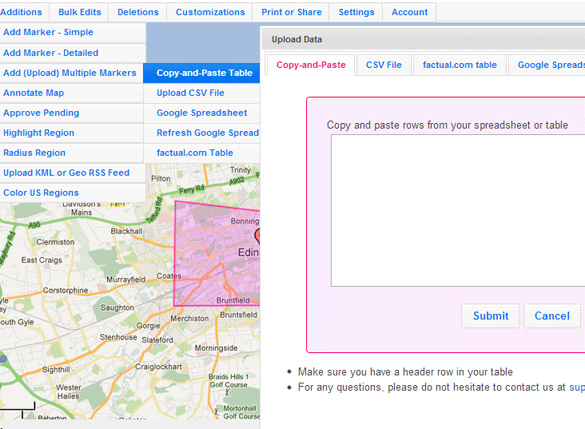Click the support contact link
The image size is (585, 429).
(x=577, y=388)
